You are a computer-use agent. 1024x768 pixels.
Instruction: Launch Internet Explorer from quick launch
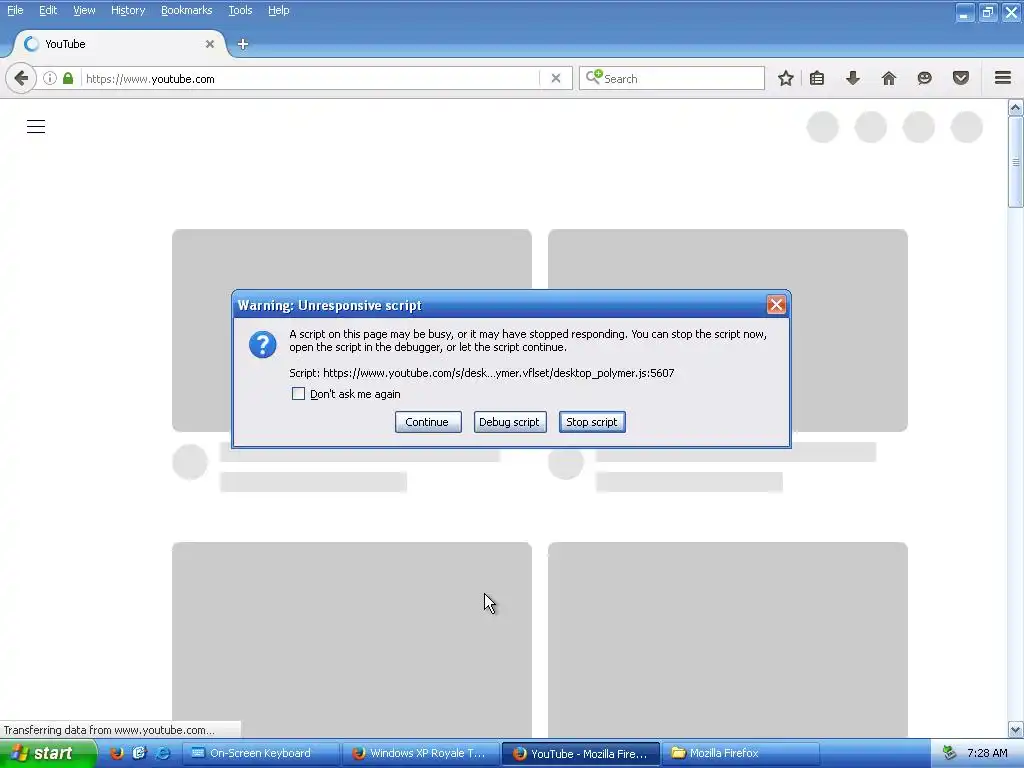(x=163, y=753)
